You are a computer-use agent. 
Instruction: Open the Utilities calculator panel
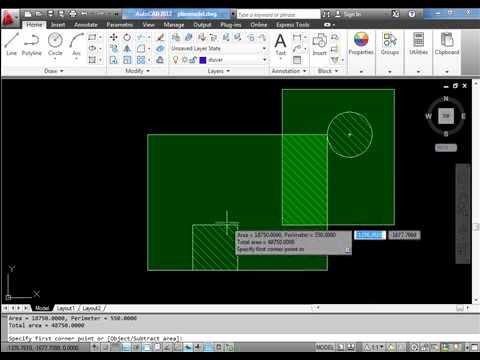[418, 43]
